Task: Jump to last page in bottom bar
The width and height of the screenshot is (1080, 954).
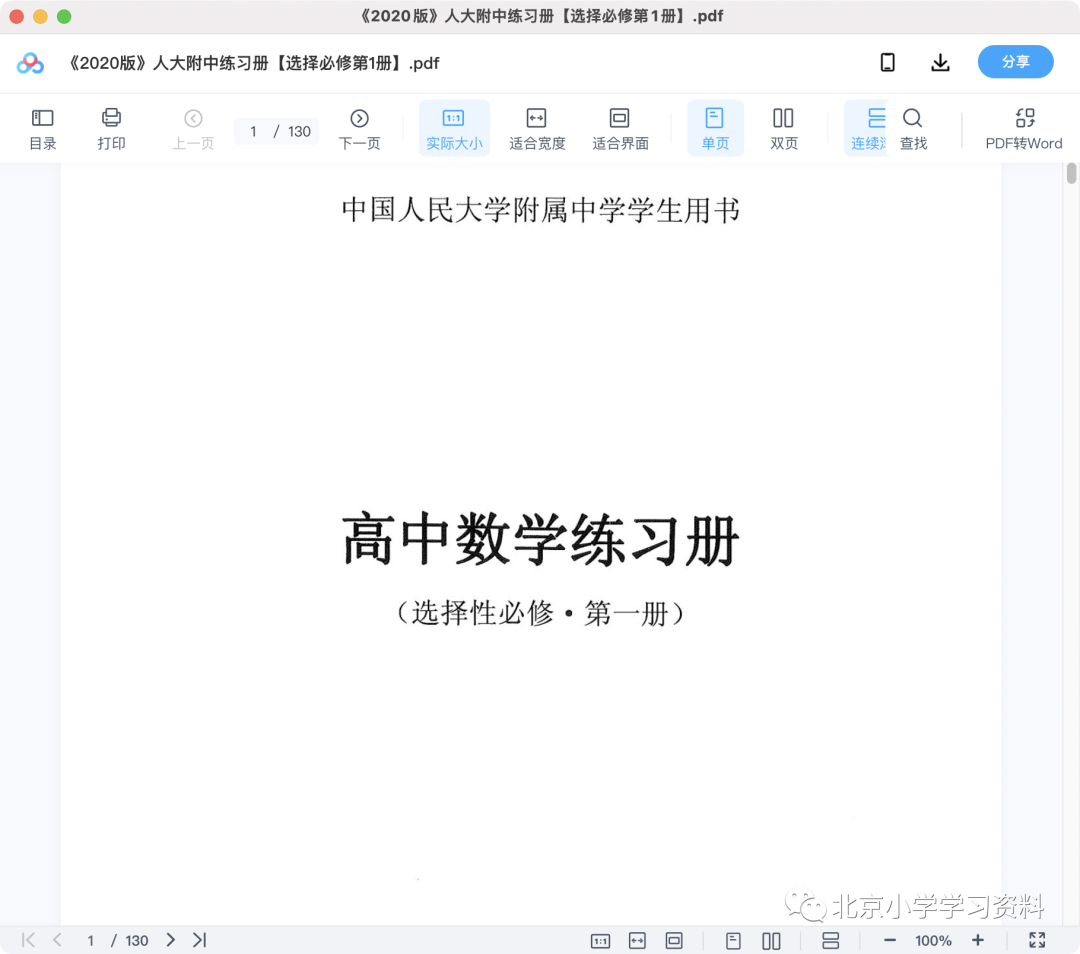Action: [199, 940]
